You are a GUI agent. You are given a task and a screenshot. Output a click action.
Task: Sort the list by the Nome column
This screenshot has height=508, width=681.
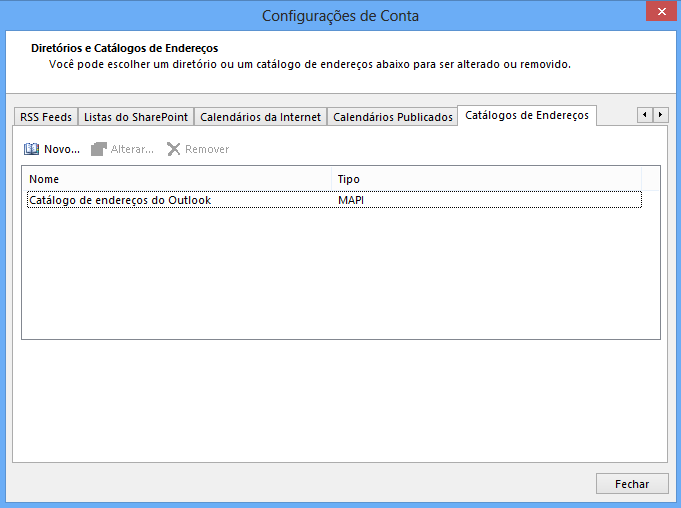coord(177,179)
